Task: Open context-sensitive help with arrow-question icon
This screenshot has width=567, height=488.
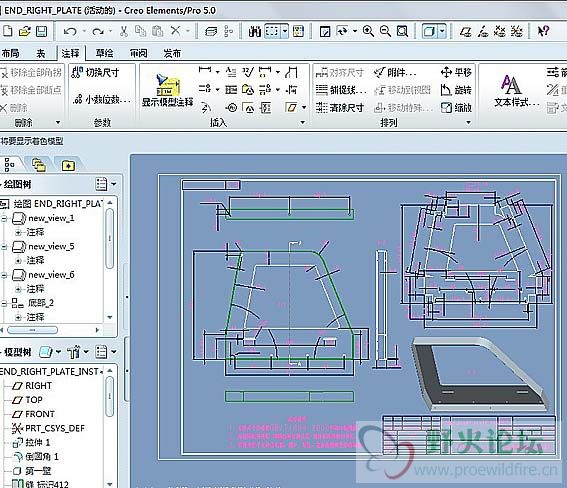Action: [543, 31]
